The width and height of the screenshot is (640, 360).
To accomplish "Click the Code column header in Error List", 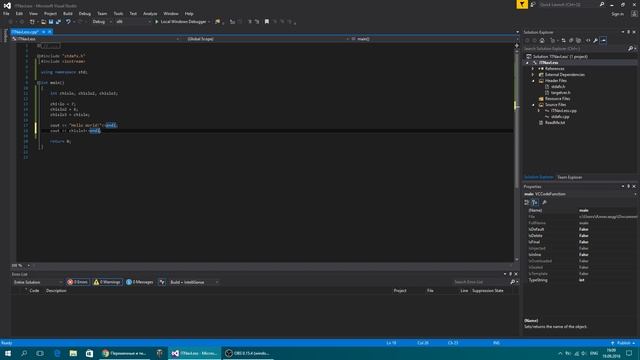I will tap(34, 291).
